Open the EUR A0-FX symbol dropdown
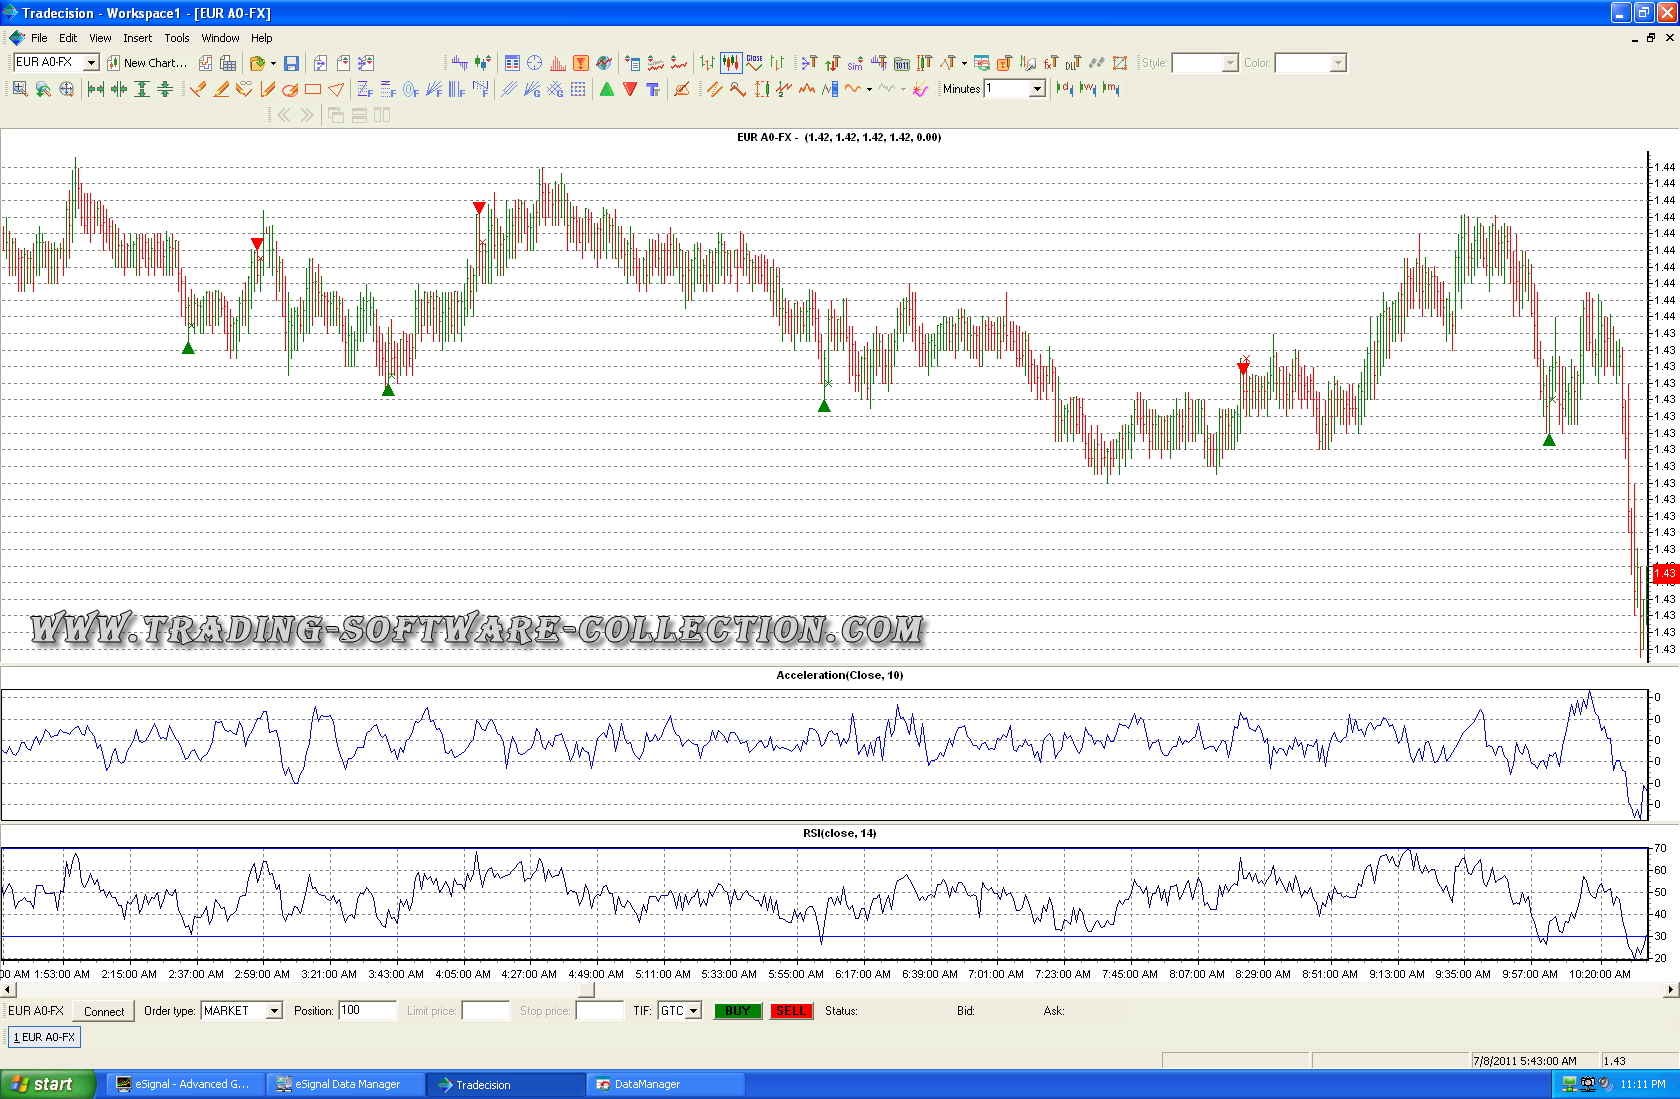Viewport: 1680px width, 1099px height. 91,63
